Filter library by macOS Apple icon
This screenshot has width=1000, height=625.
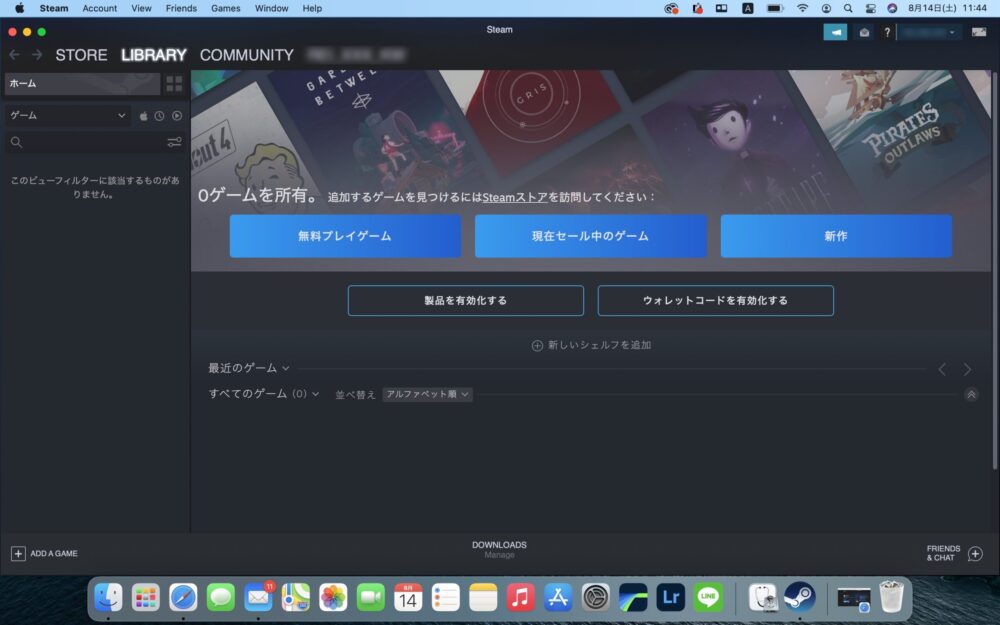[x=143, y=115]
